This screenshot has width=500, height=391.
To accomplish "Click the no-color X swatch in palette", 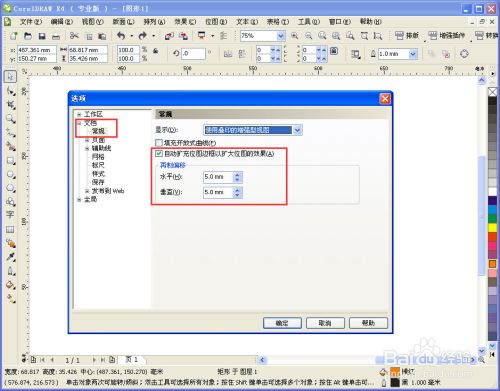I will (x=492, y=92).
